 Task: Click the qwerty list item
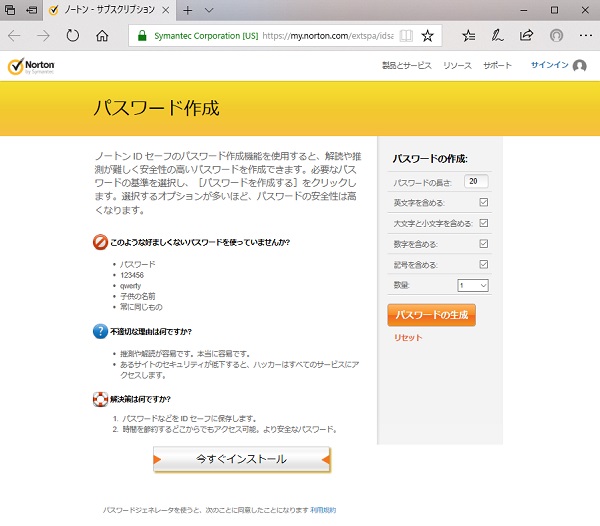(130, 286)
